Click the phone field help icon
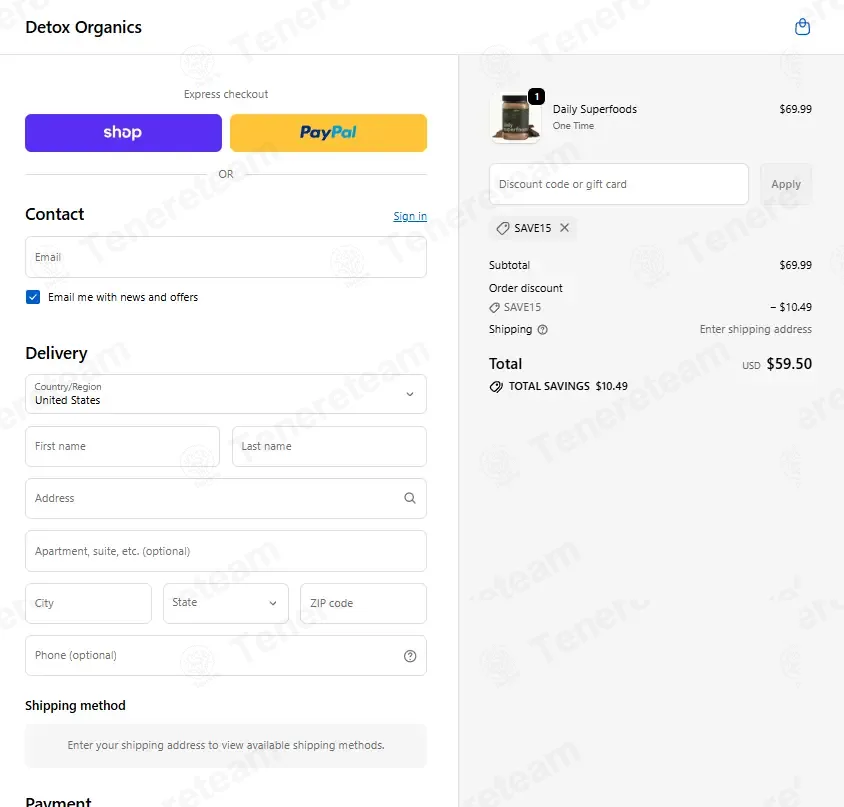Image resolution: width=844 pixels, height=807 pixels. pyautogui.click(x=410, y=656)
